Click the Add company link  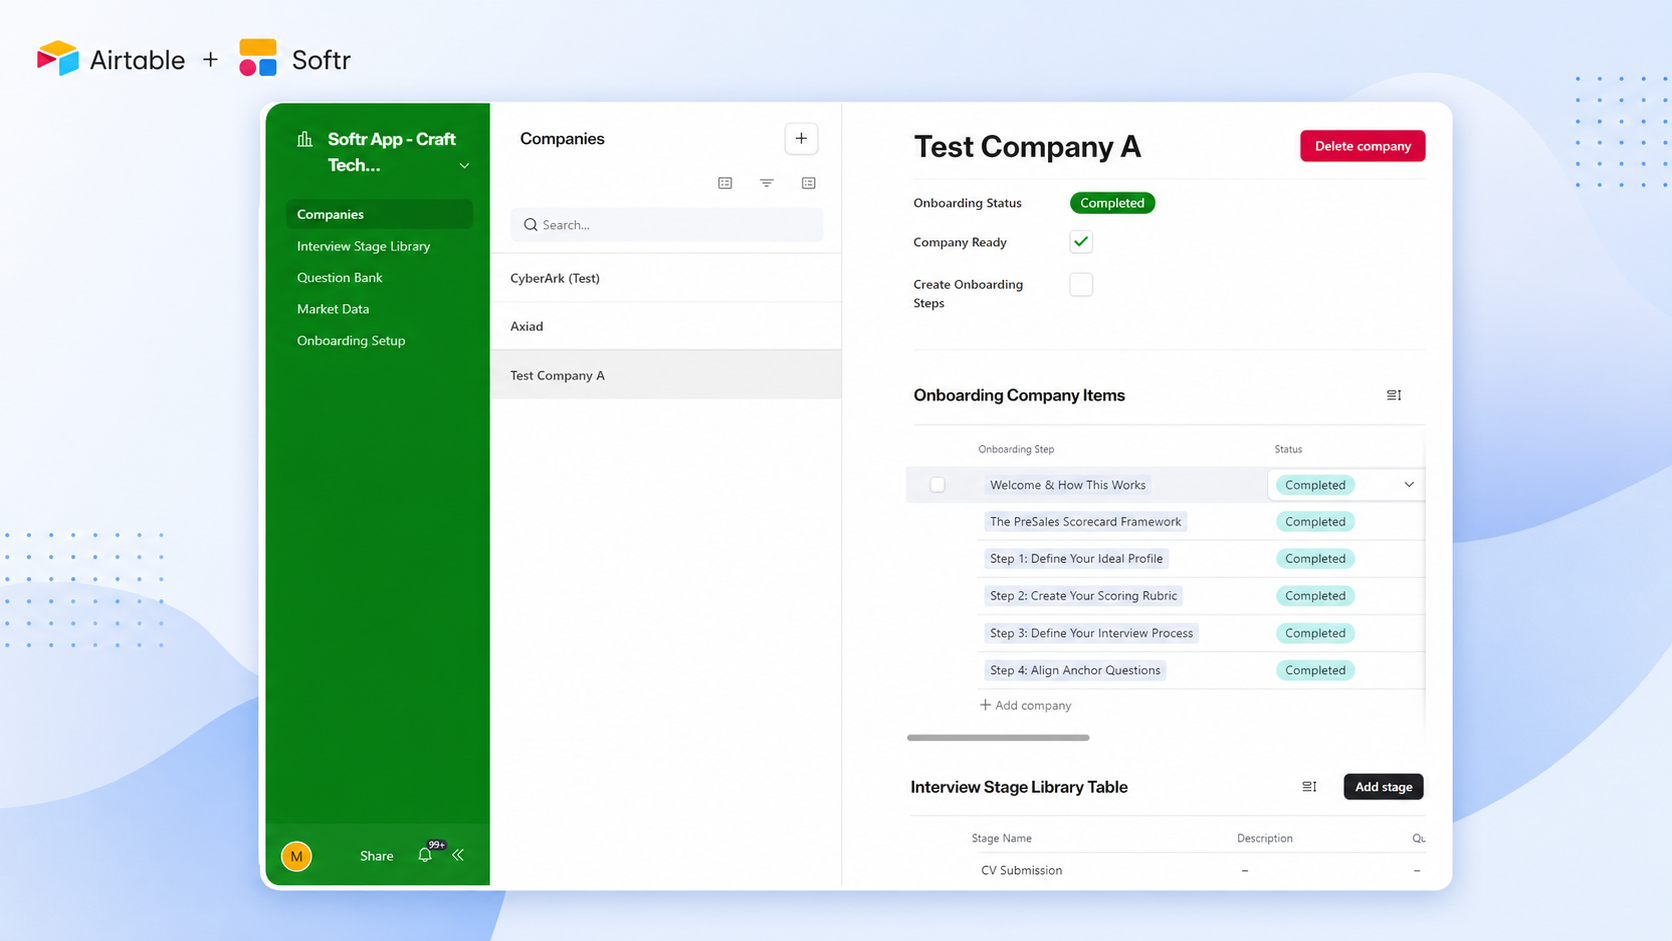click(1025, 705)
